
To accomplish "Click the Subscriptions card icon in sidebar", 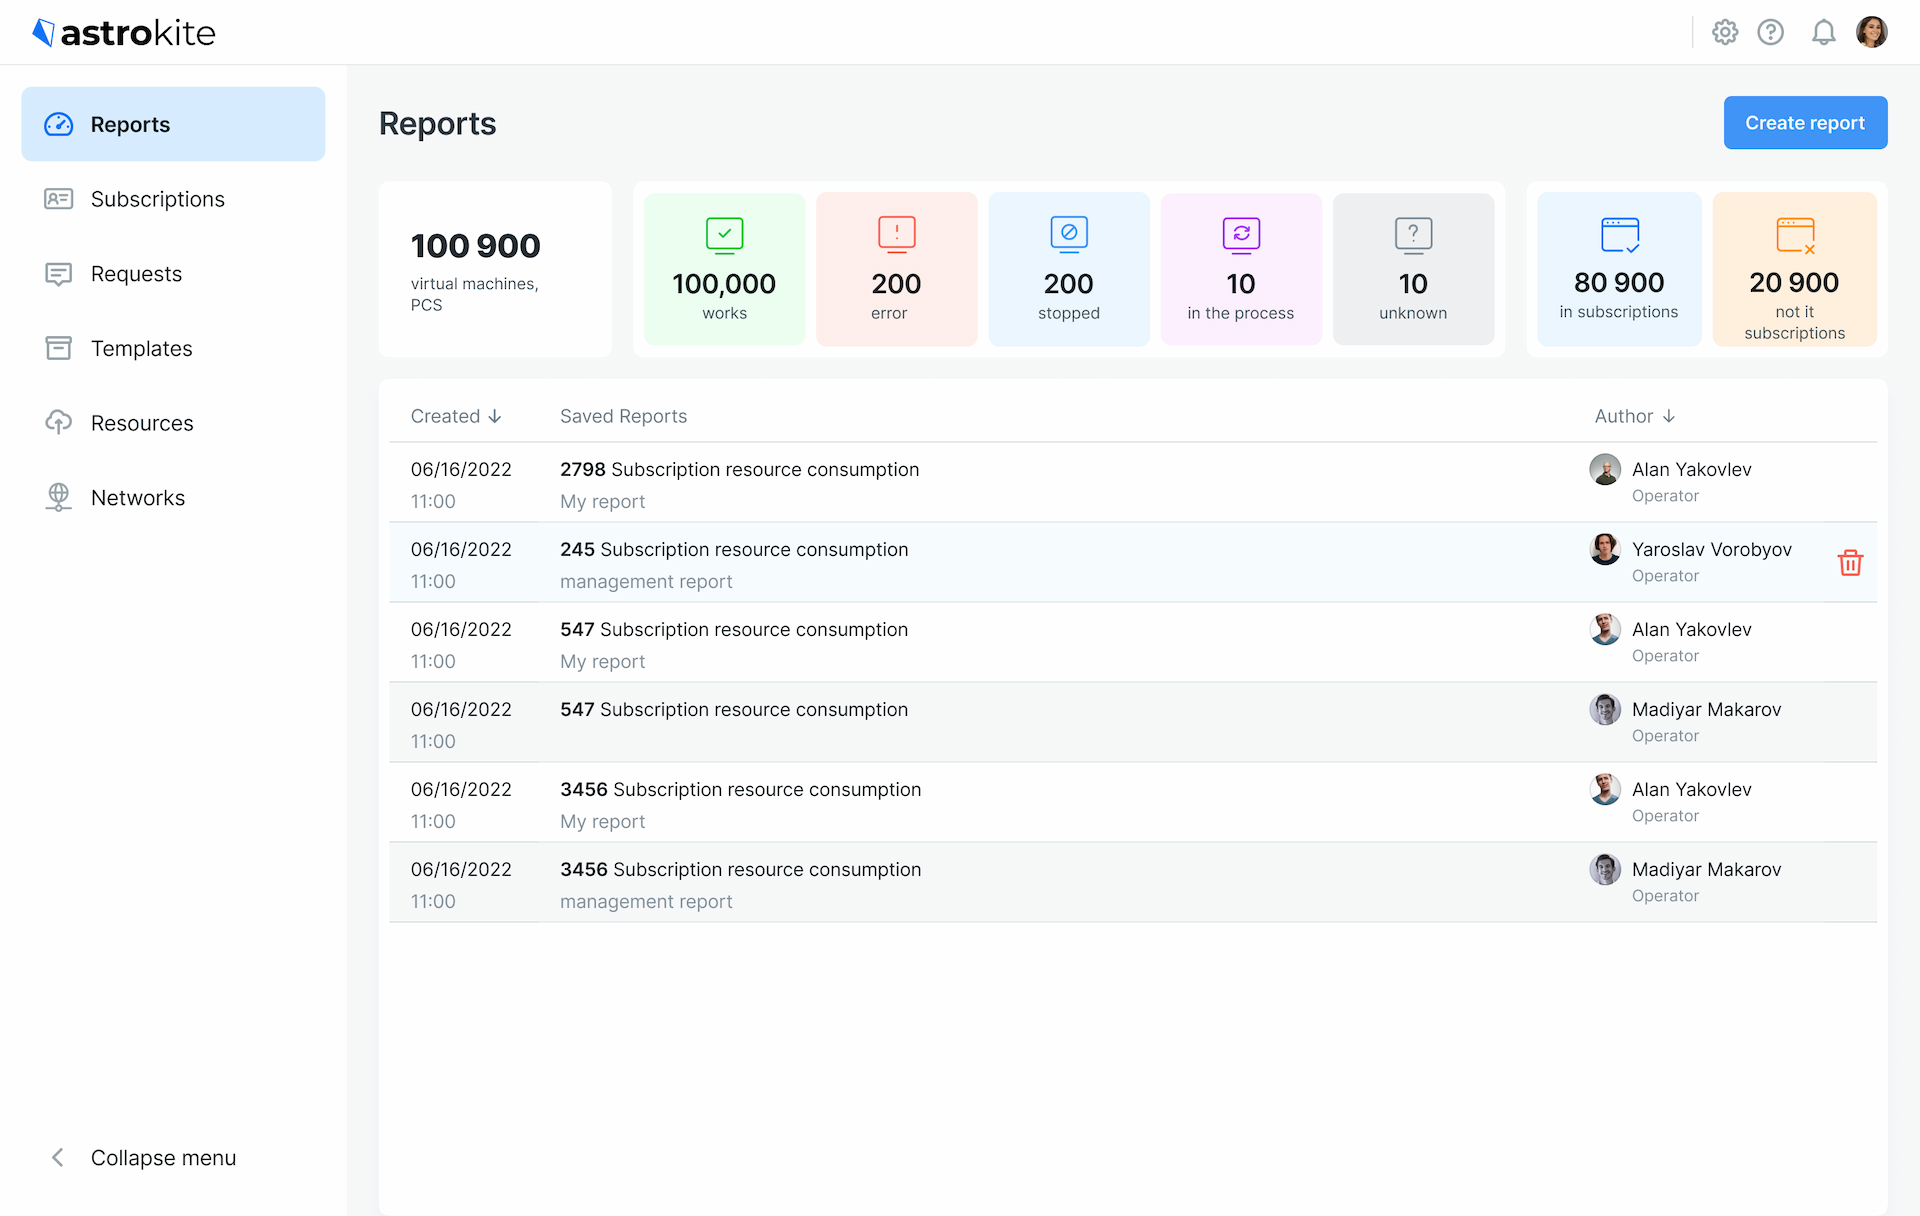I will (59, 199).
